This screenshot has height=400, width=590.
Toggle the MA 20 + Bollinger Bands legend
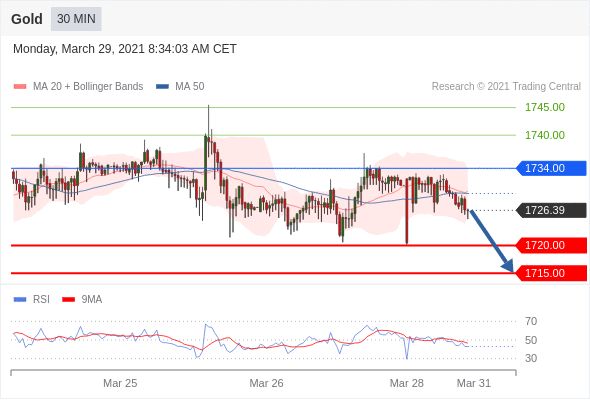pyautogui.click(x=78, y=87)
